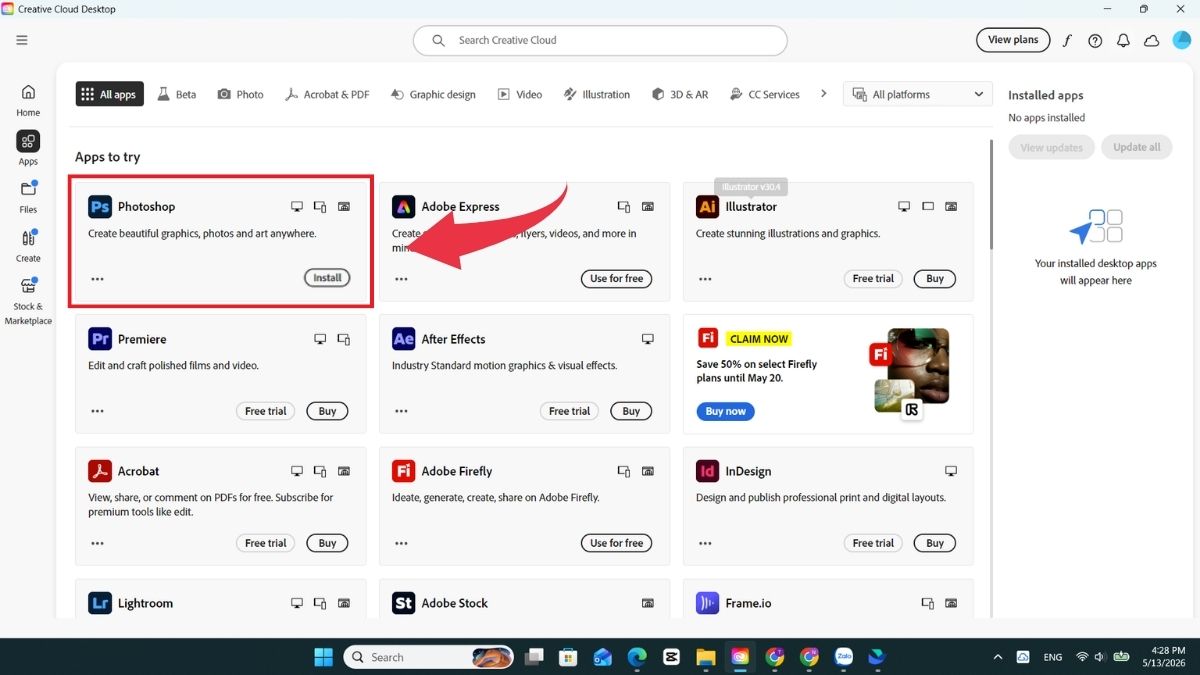
Task: Open more options on the Acrobat card
Action: point(97,543)
